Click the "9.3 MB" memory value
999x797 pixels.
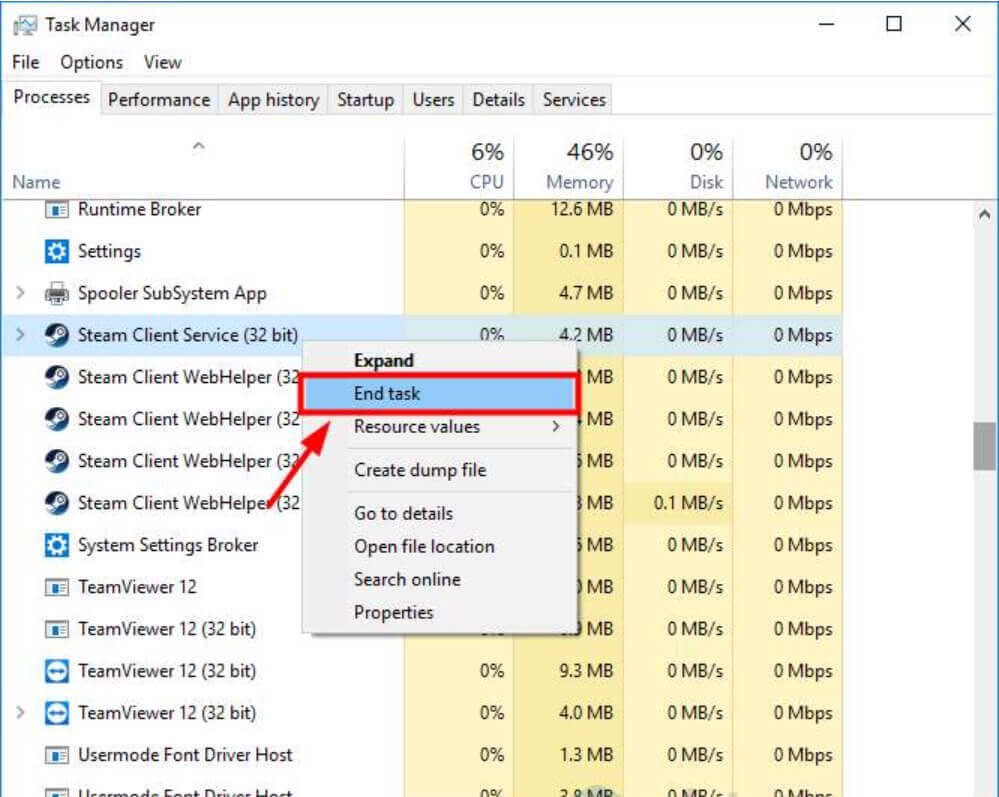(586, 671)
